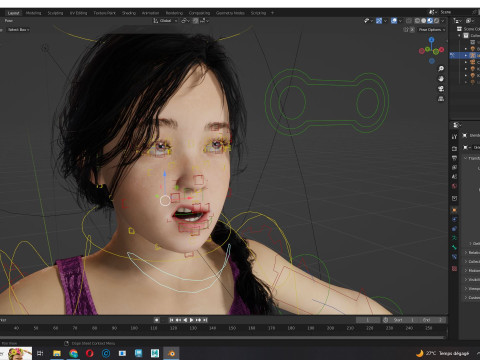Toggle the snapping magnet button
480x360 pixels.
click(x=196, y=21)
